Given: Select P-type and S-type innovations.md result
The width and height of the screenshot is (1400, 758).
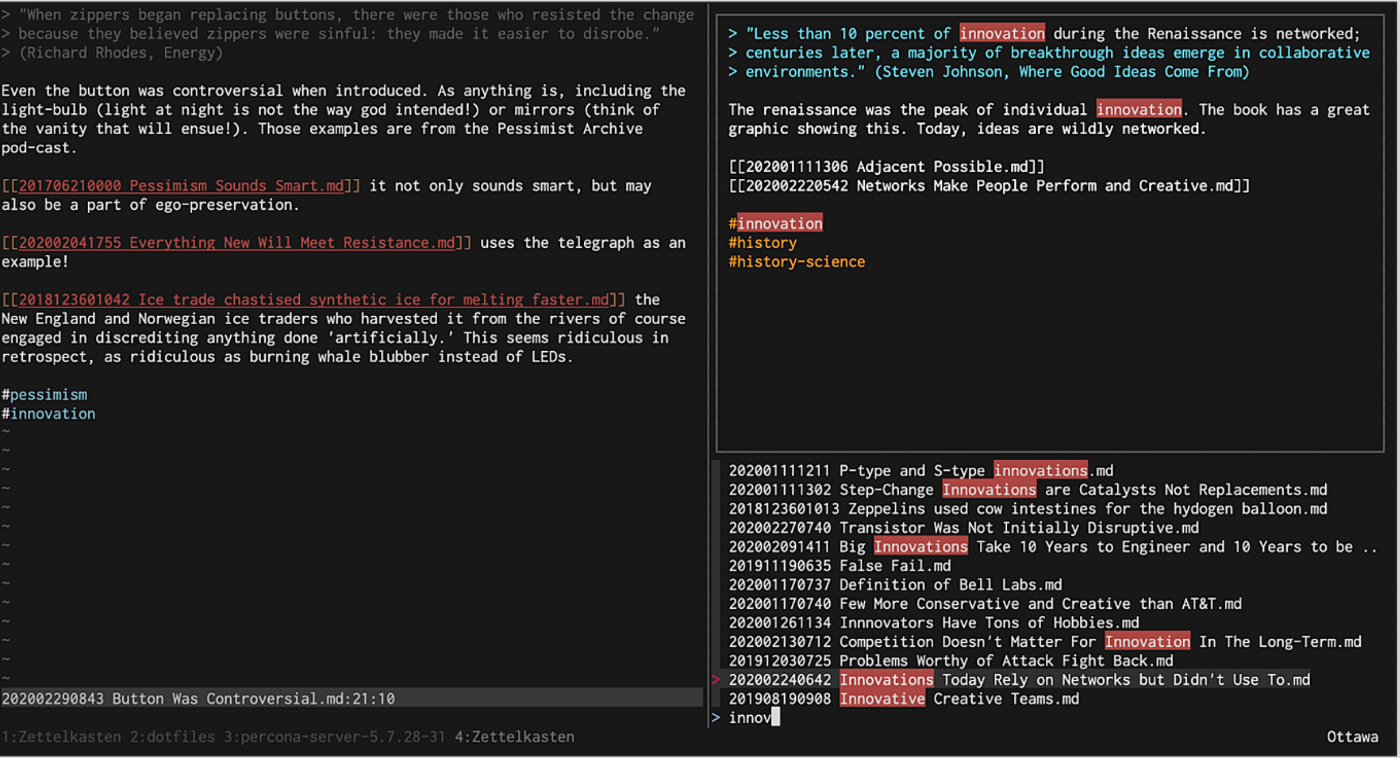Looking at the screenshot, I should click(x=920, y=471).
